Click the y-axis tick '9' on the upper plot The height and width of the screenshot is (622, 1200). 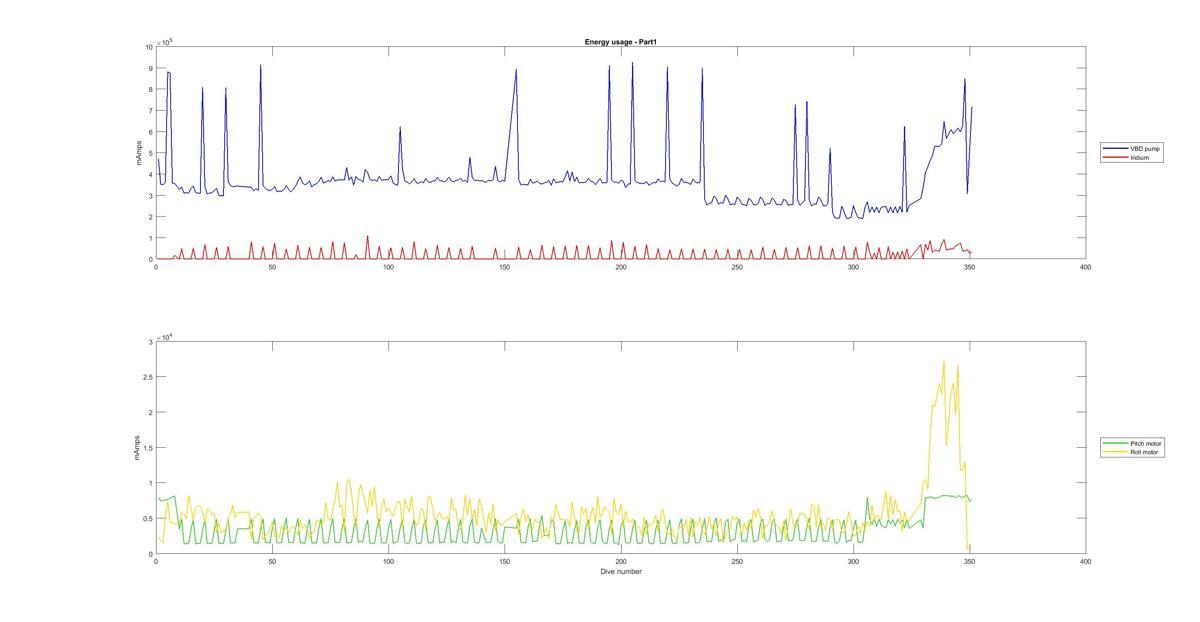pos(150,68)
